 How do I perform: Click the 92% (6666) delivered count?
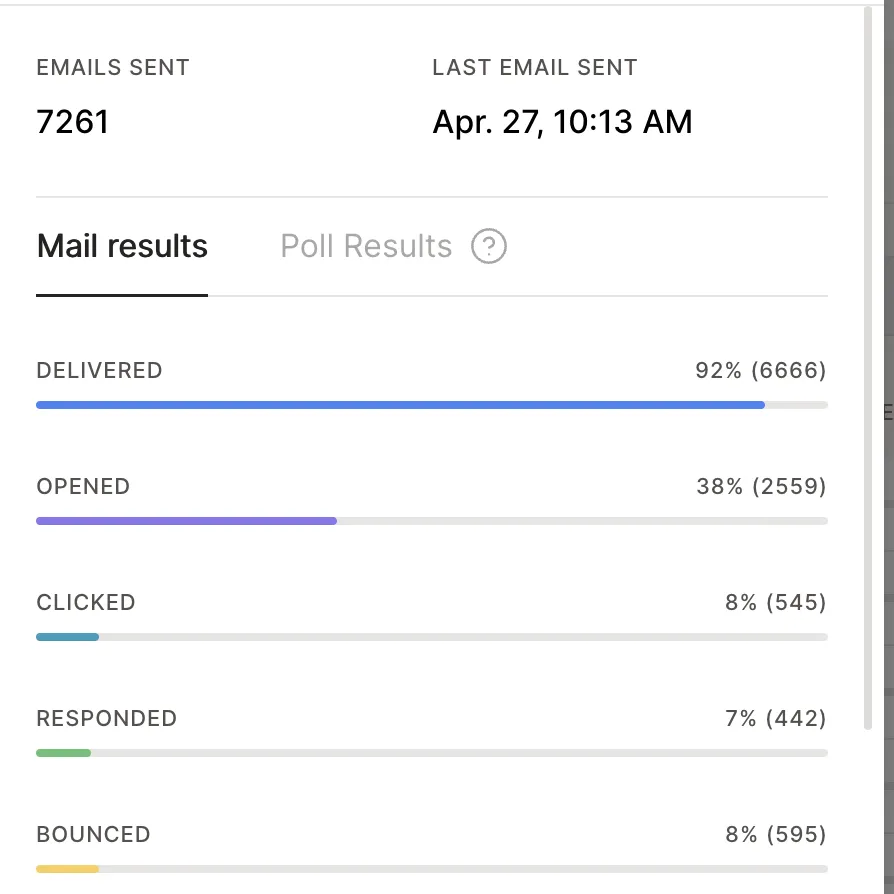pos(761,371)
